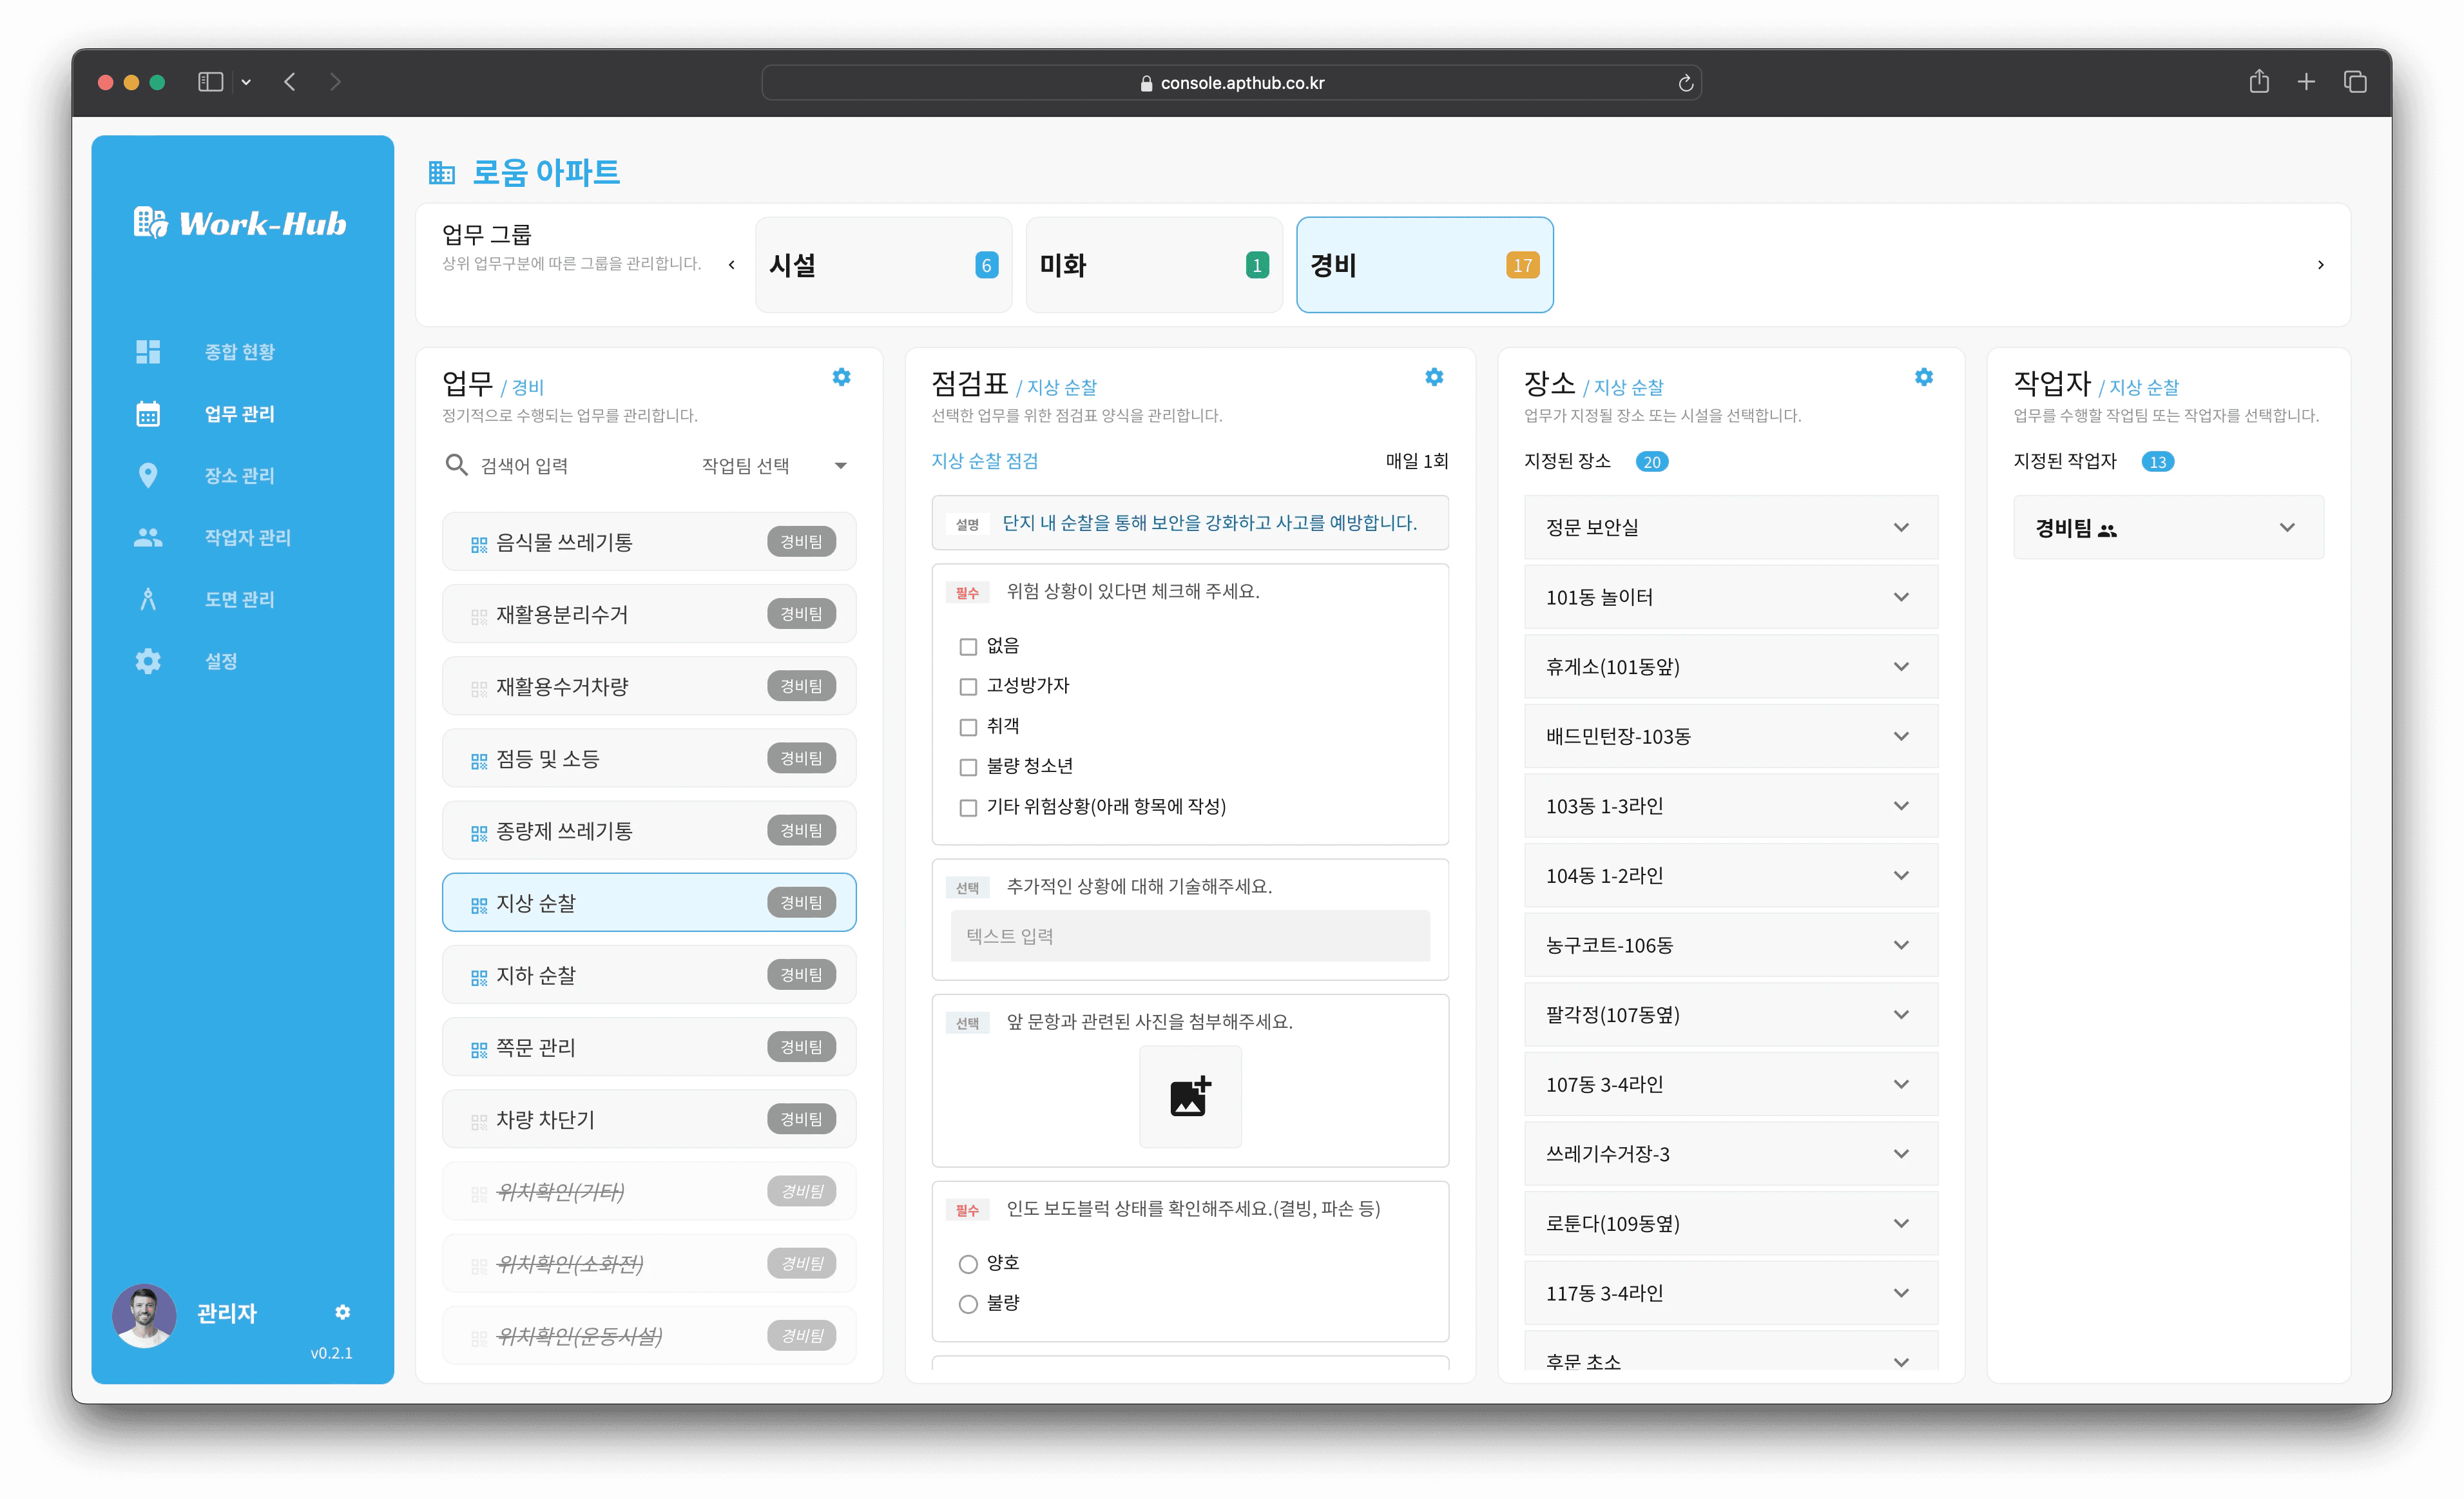
Task: Click the 도면 관리 compass icon
Action: pyautogui.click(x=148, y=599)
